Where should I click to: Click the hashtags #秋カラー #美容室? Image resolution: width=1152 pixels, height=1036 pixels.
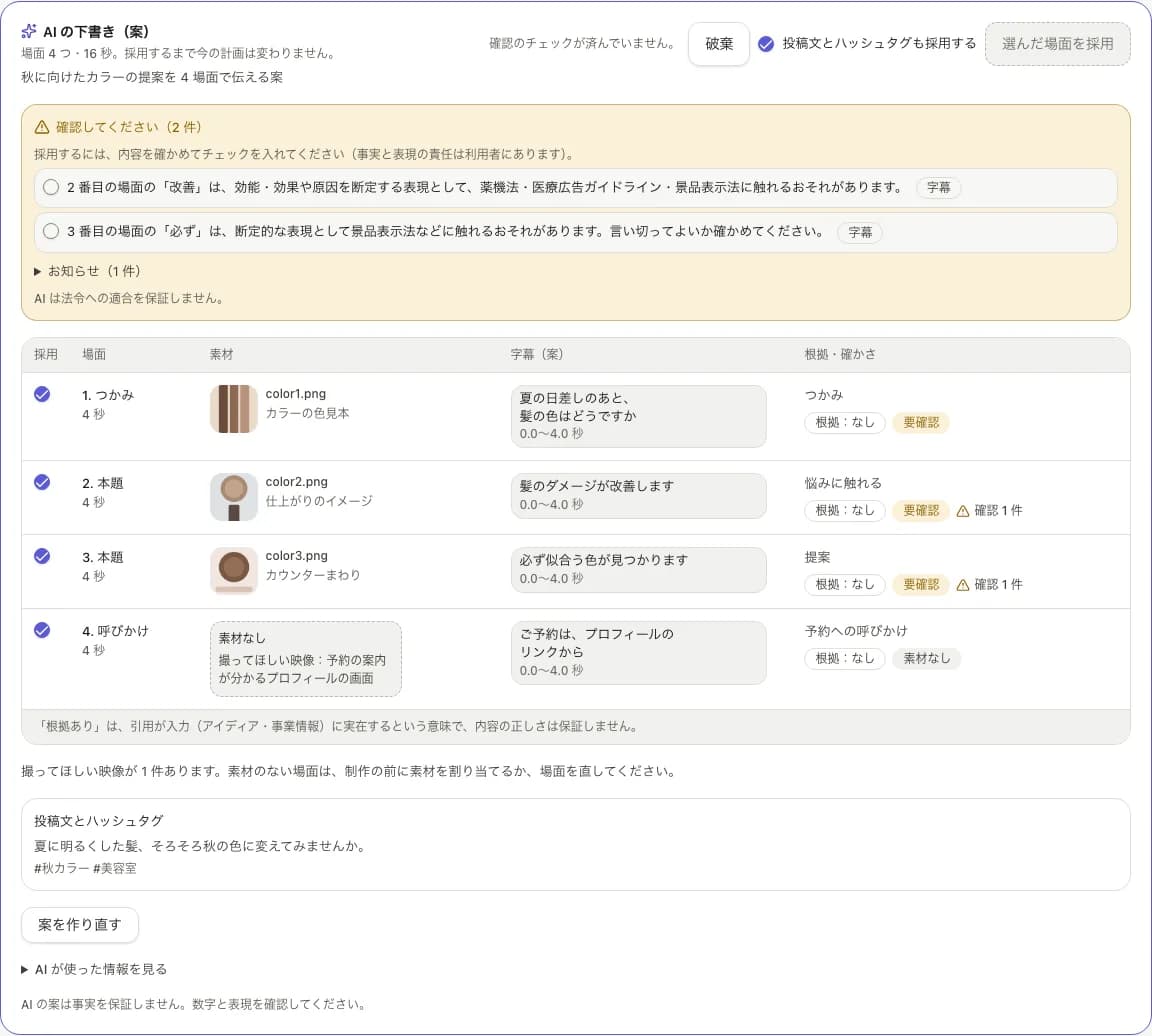(85, 868)
